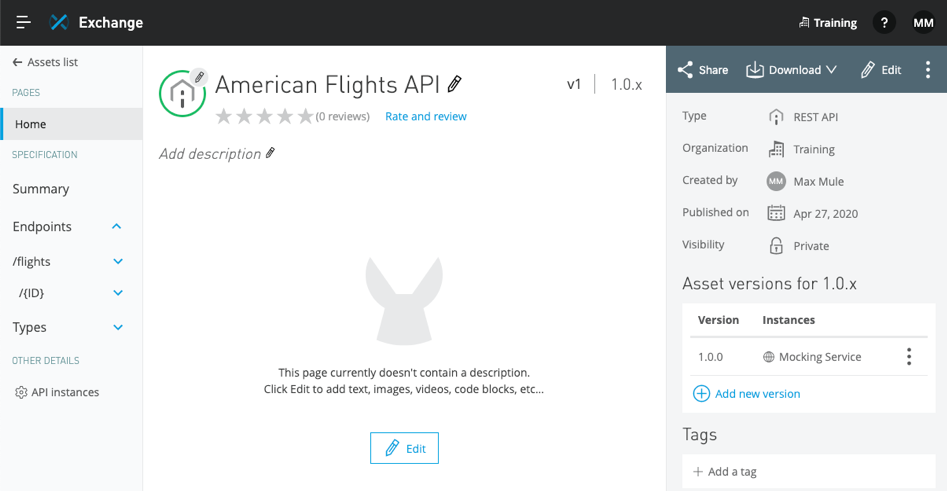This screenshot has height=491, width=947.
Task: Click Add new version link
Action: [x=757, y=394]
